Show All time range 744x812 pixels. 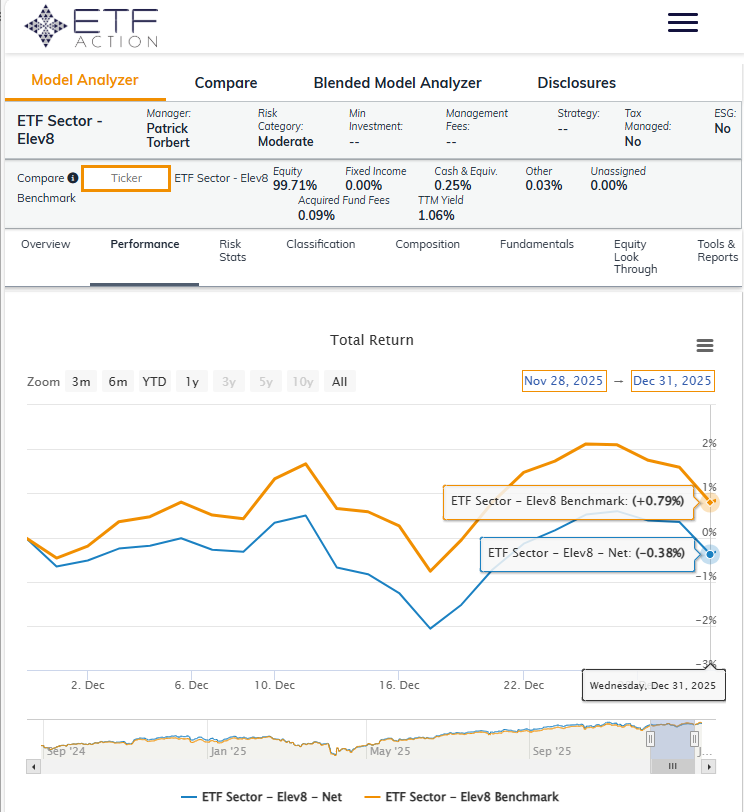tap(339, 381)
